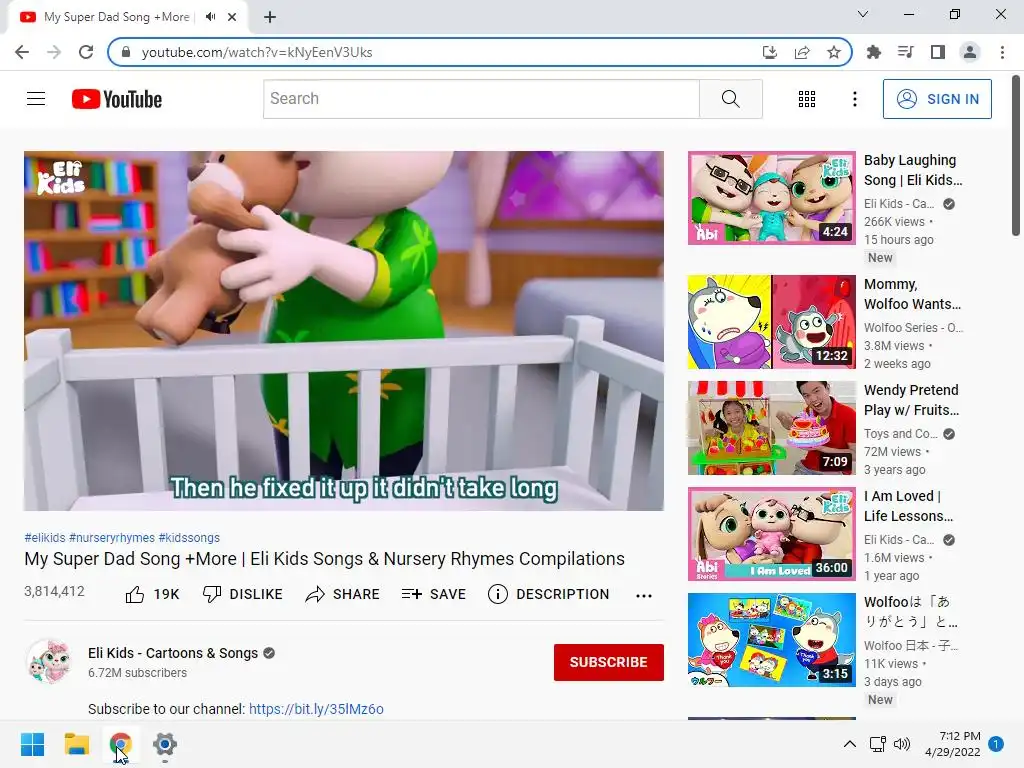
Task: Open SHARE options for the video
Action: click(342, 594)
